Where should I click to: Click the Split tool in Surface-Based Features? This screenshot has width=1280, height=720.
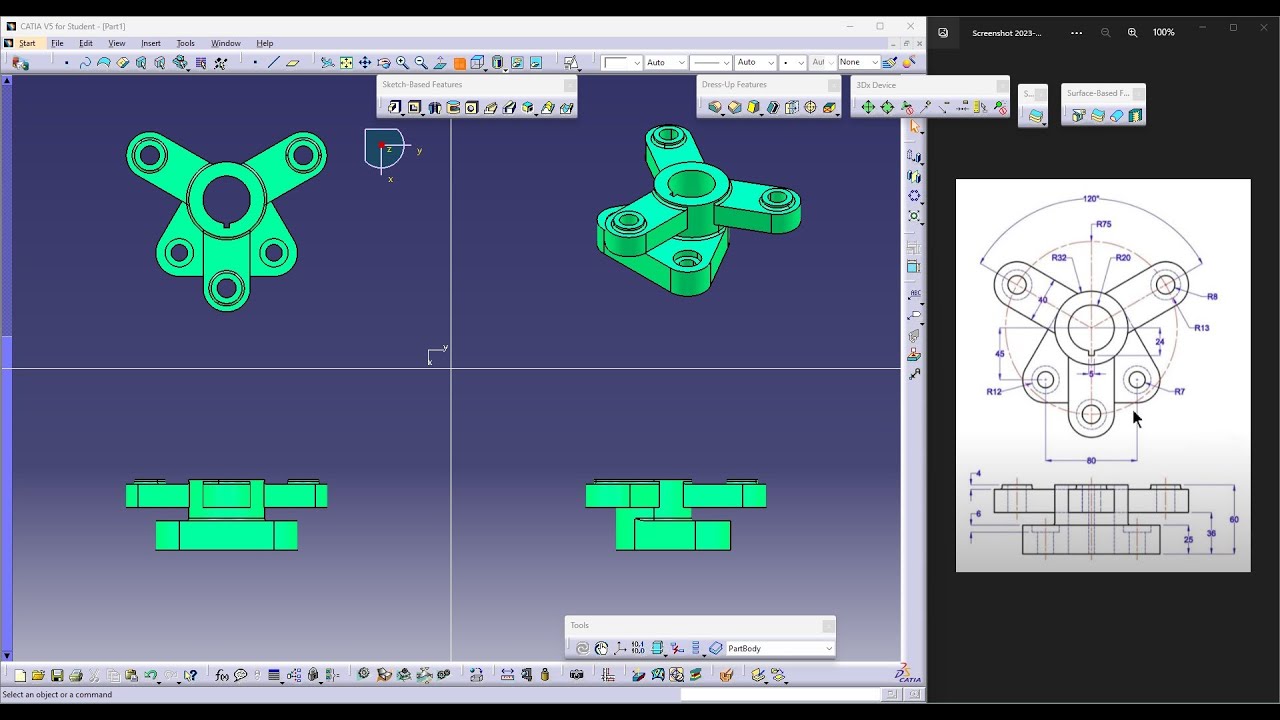[1079, 115]
